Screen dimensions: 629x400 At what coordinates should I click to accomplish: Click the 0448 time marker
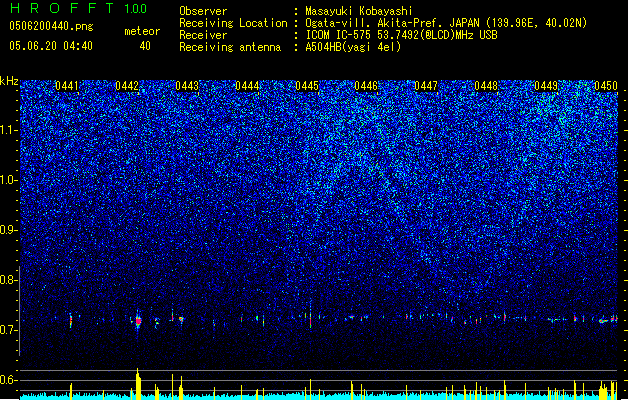pos(486,86)
